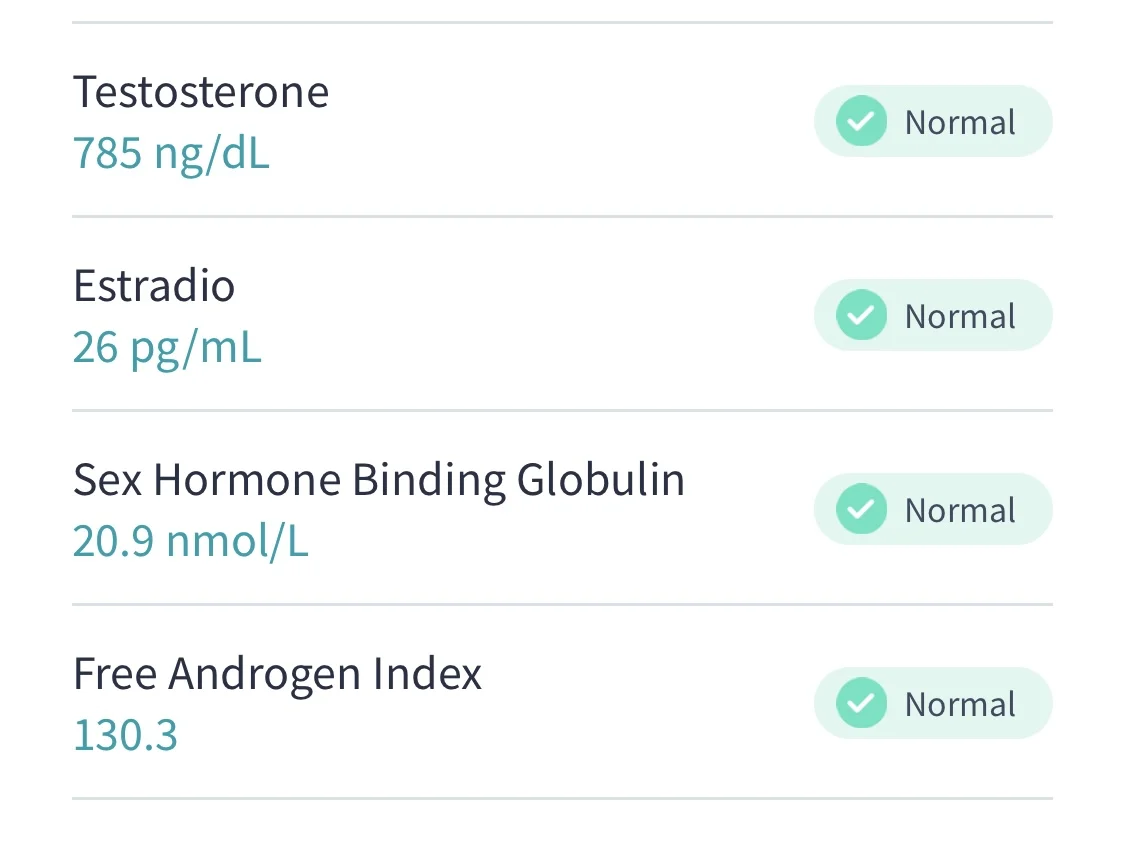Open the Estradio result title
Screen dimensions: 1125x861
pos(154,286)
